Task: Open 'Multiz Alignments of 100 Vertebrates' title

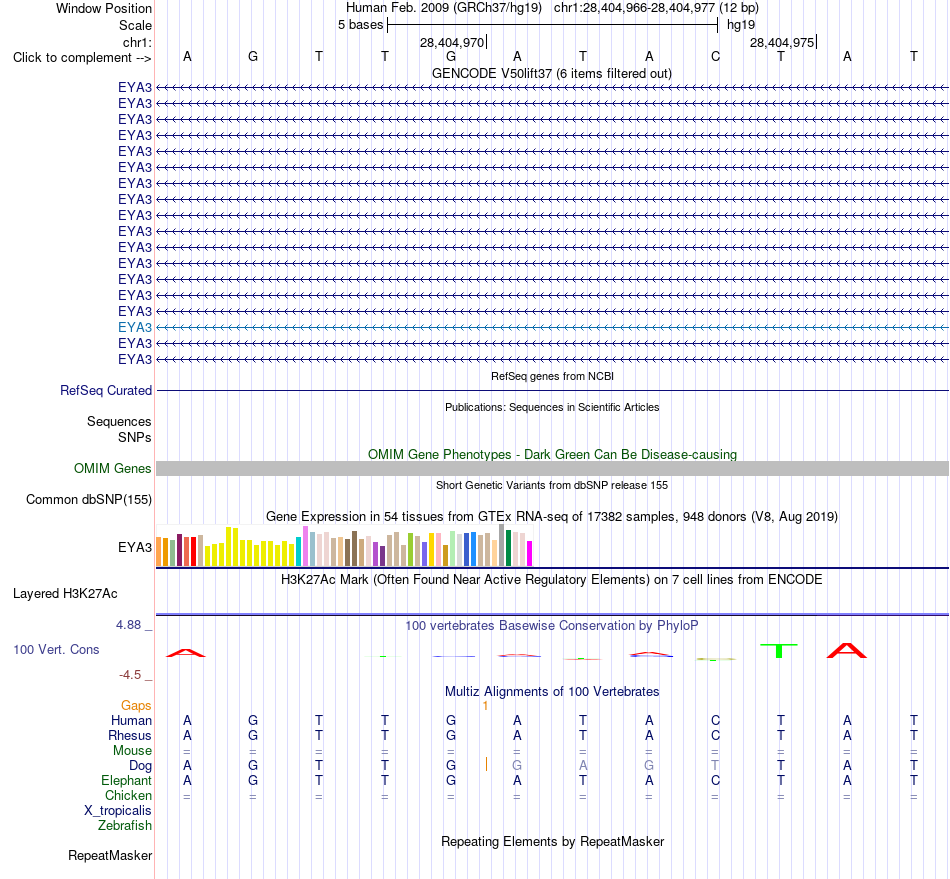Action: click(x=552, y=692)
